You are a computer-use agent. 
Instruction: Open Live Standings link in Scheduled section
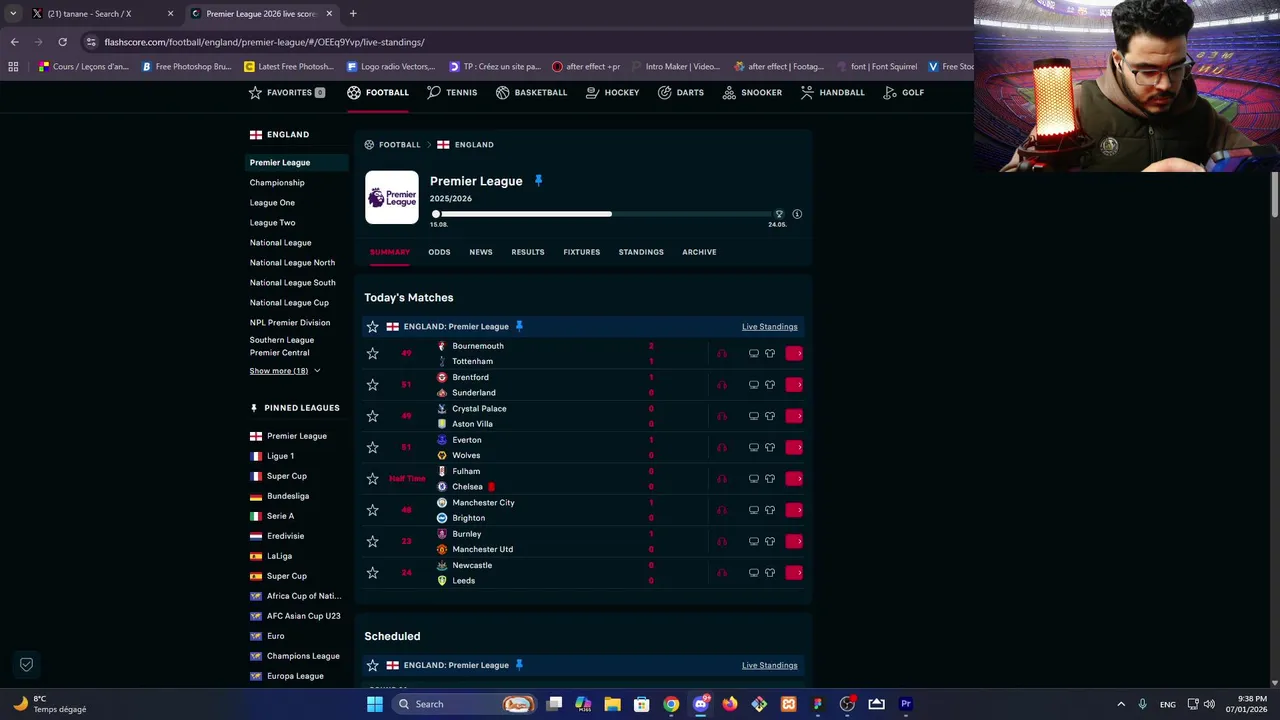tap(770, 665)
